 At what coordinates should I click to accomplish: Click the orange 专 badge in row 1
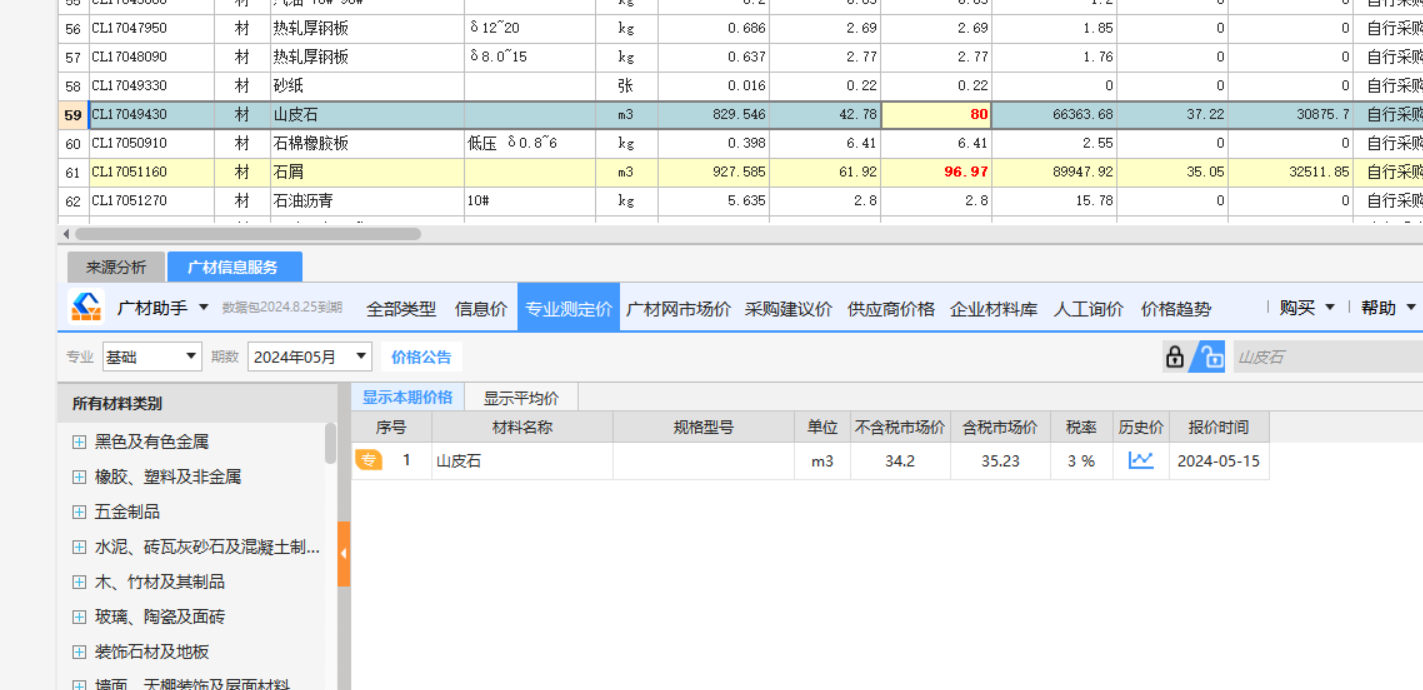(369, 461)
